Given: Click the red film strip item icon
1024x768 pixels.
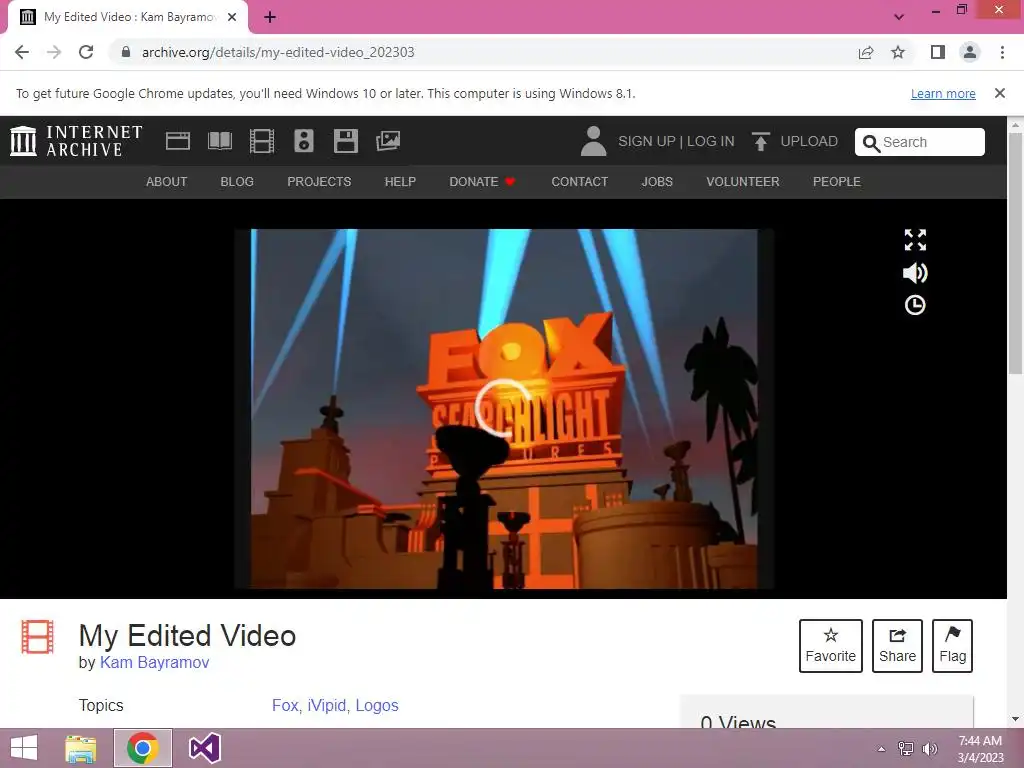Looking at the screenshot, I should coord(37,637).
